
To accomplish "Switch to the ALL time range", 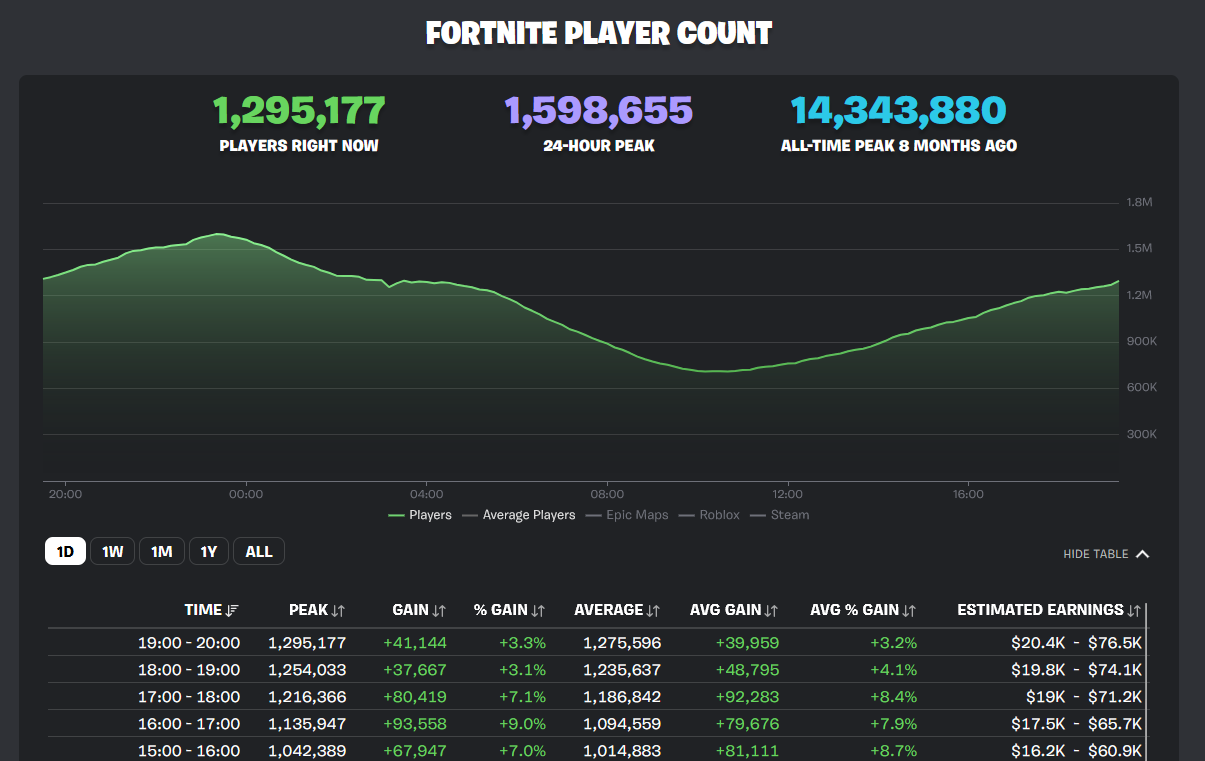I will coord(259,551).
